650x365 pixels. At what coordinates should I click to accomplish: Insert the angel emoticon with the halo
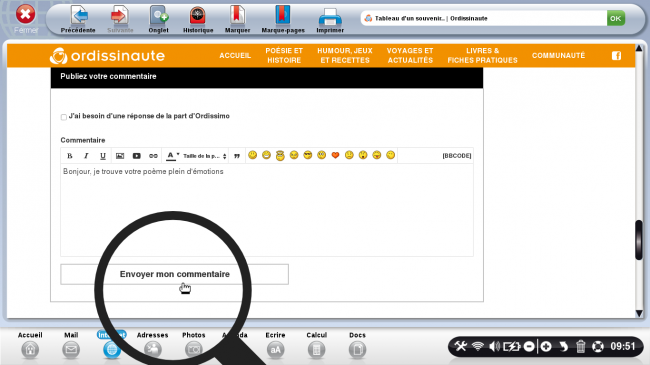click(x=280, y=156)
